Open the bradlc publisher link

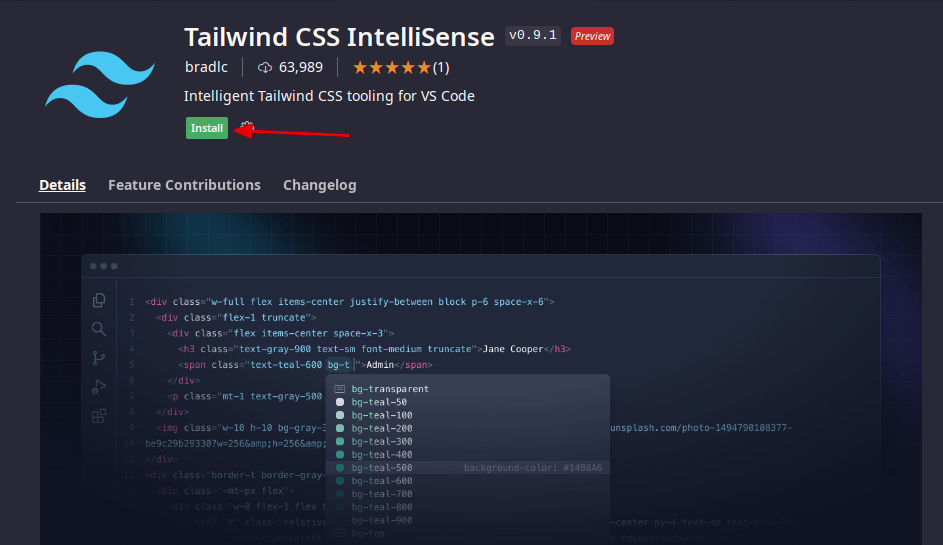[x=206, y=67]
